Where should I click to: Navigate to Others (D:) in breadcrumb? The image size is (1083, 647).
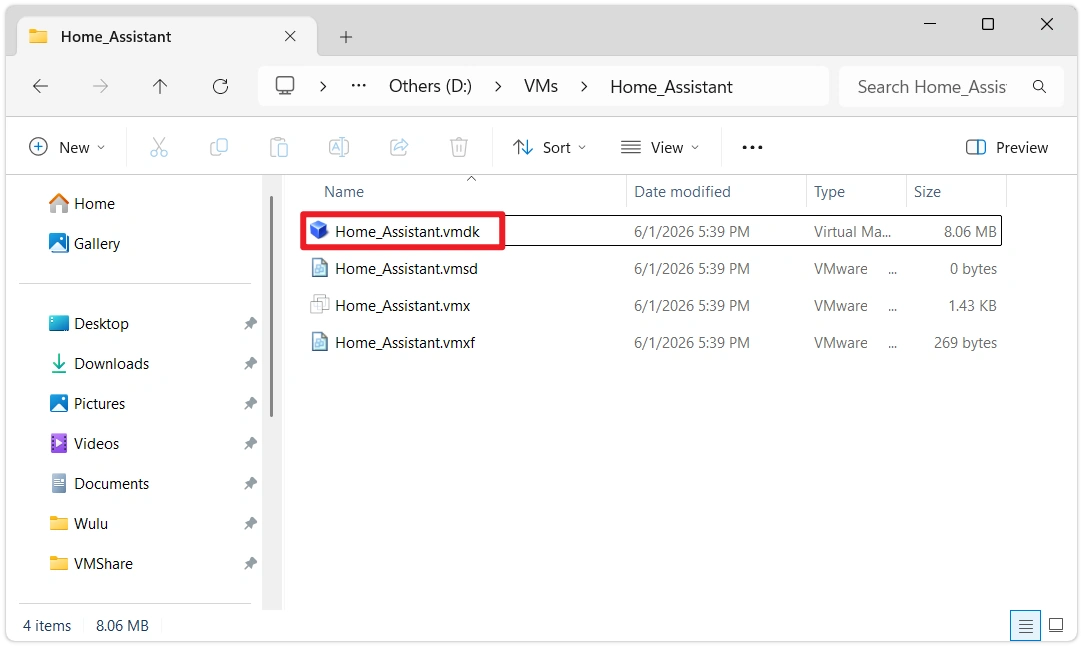tap(430, 86)
